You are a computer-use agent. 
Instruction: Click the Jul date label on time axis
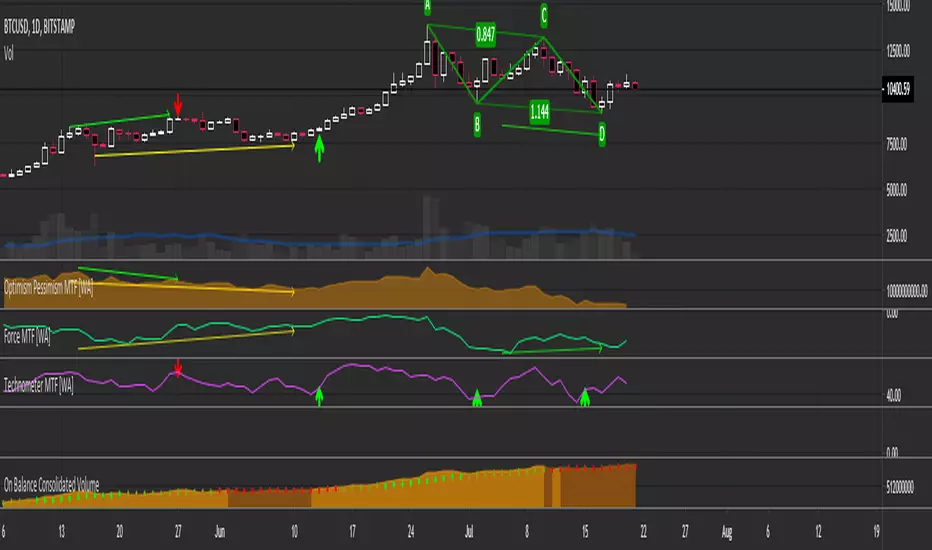click(469, 532)
